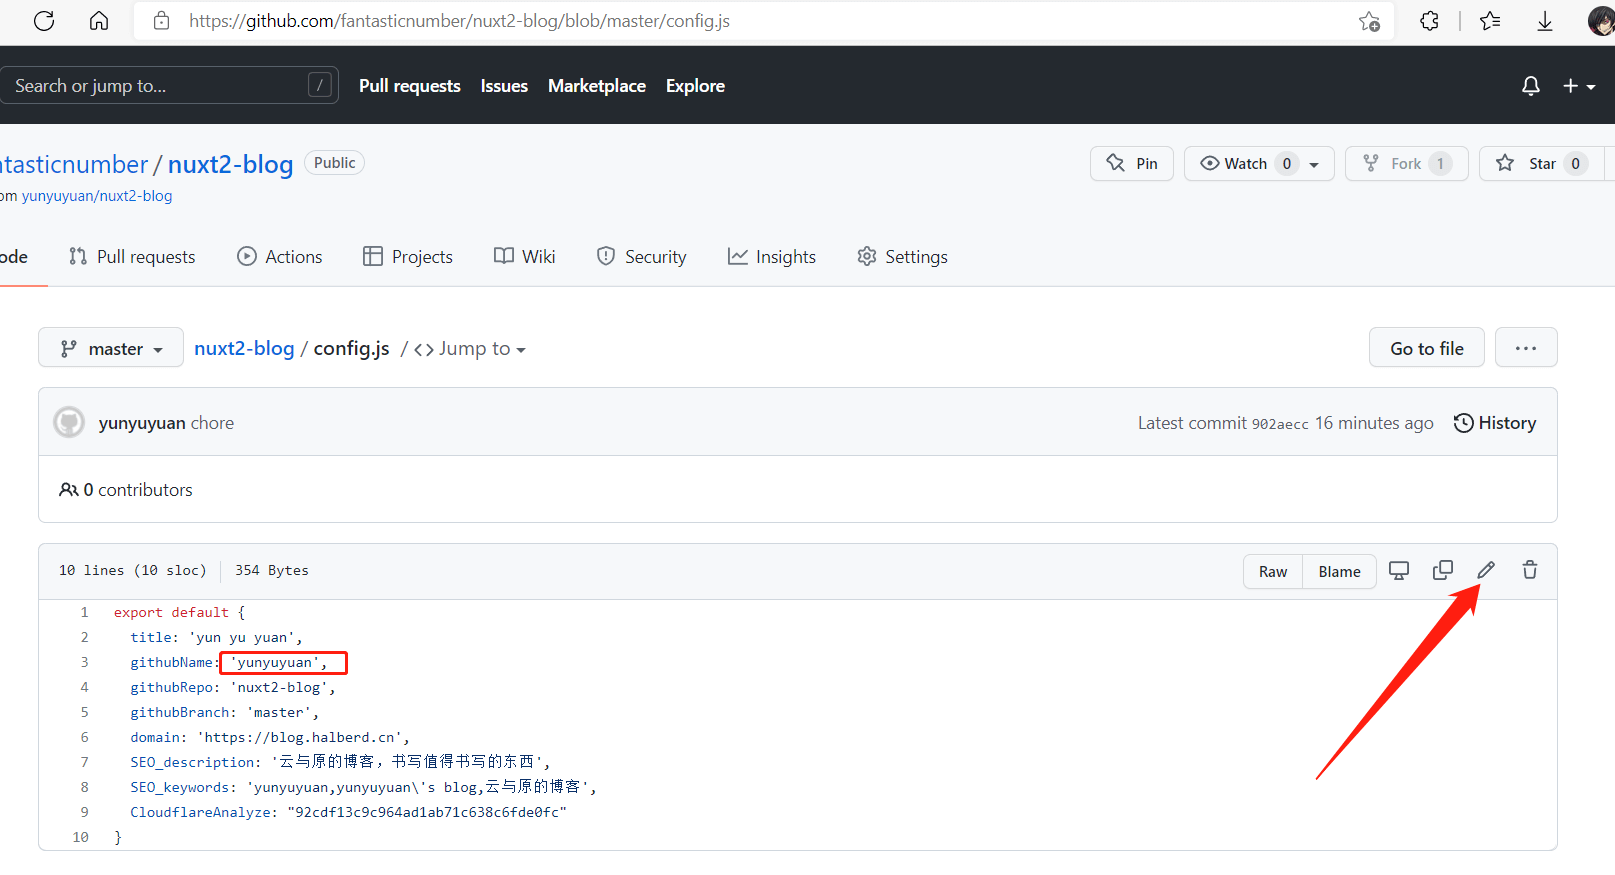The width and height of the screenshot is (1615, 875).
Task: Open the master branch selector
Action: coord(111,348)
